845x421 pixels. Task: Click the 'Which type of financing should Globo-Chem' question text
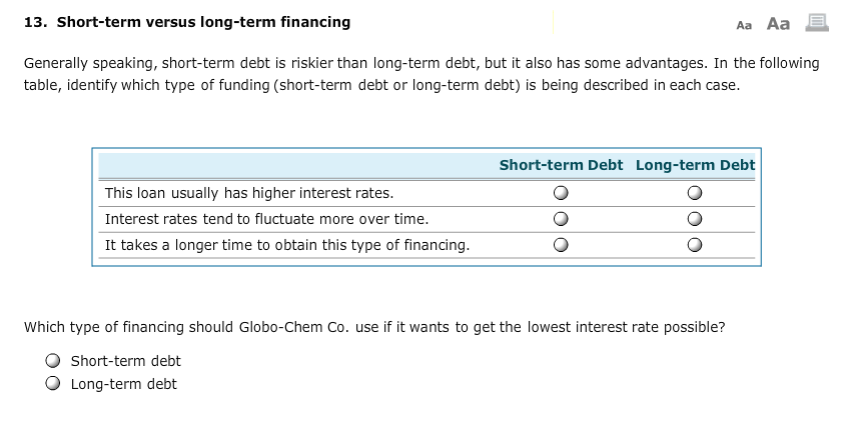[374, 327]
